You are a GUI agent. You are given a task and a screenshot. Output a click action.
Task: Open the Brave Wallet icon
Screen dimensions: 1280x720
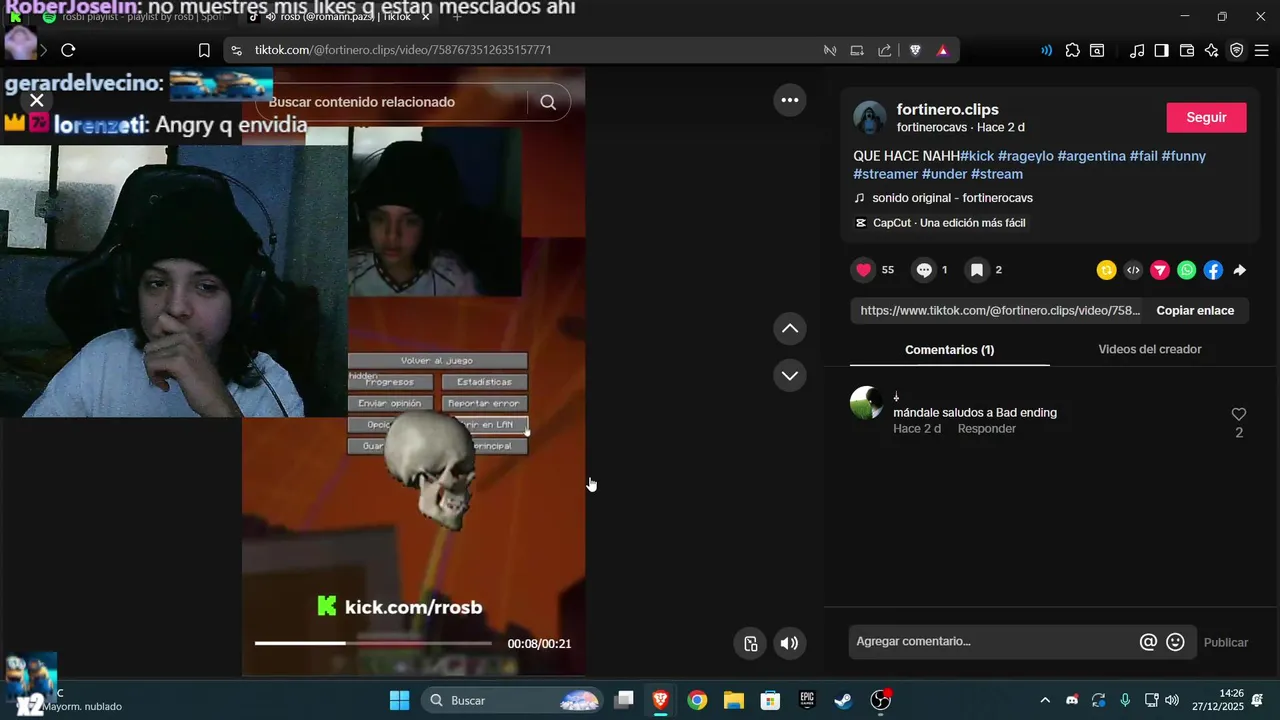[x=1187, y=50]
